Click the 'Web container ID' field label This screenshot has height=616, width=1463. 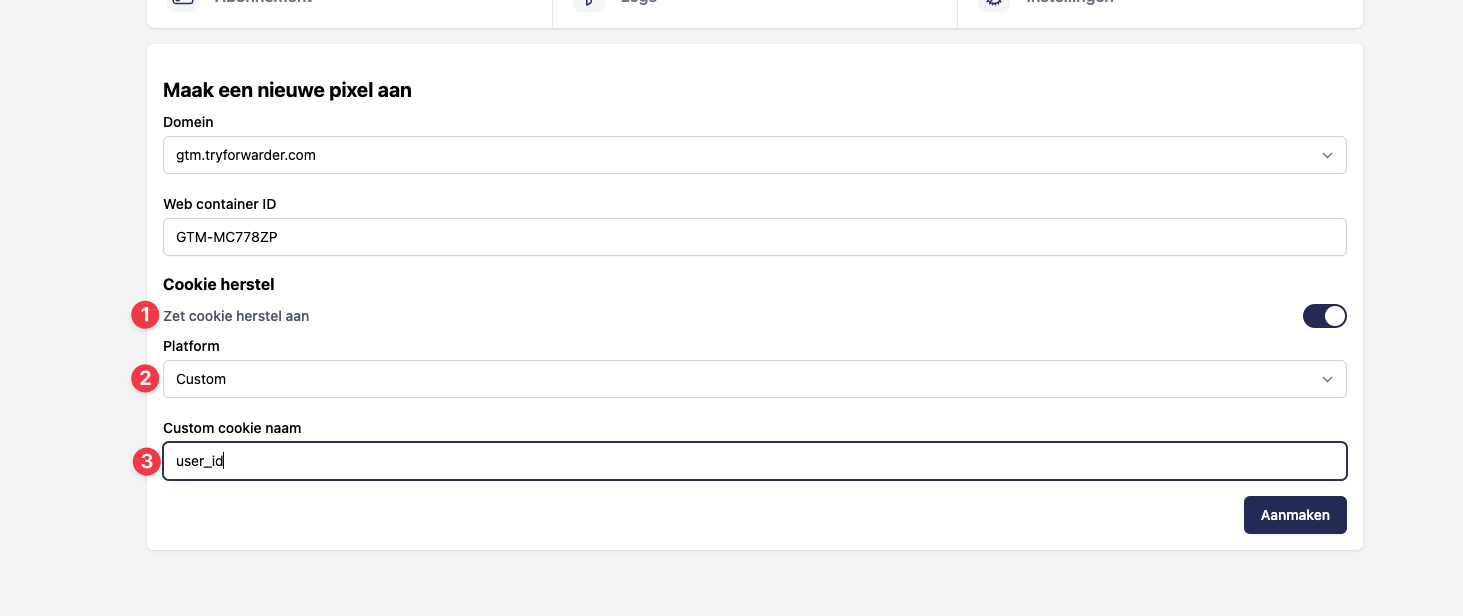pyautogui.click(x=219, y=204)
